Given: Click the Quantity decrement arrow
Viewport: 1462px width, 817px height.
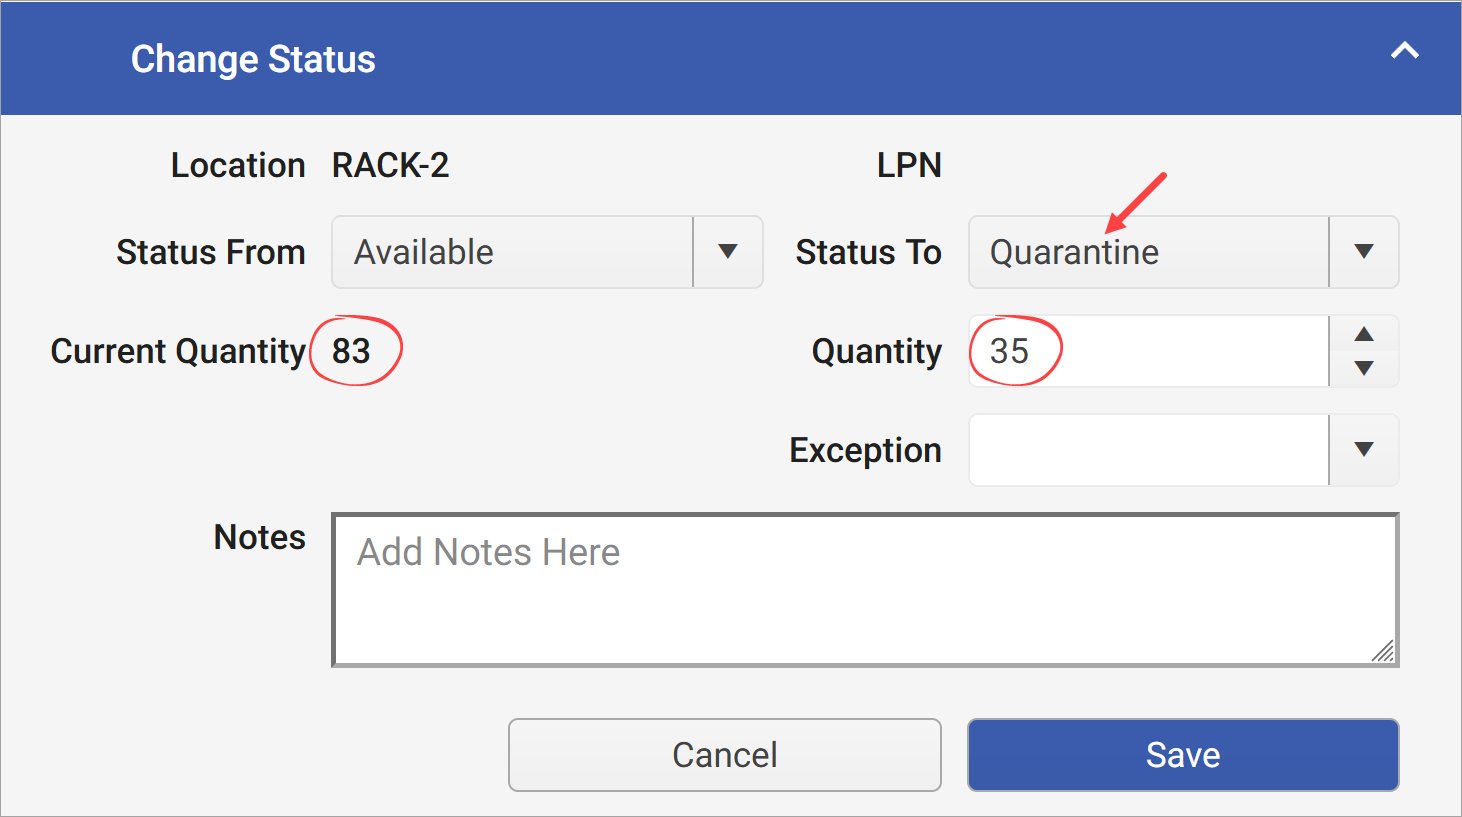Looking at the screenshot, I should [1363, 369].
